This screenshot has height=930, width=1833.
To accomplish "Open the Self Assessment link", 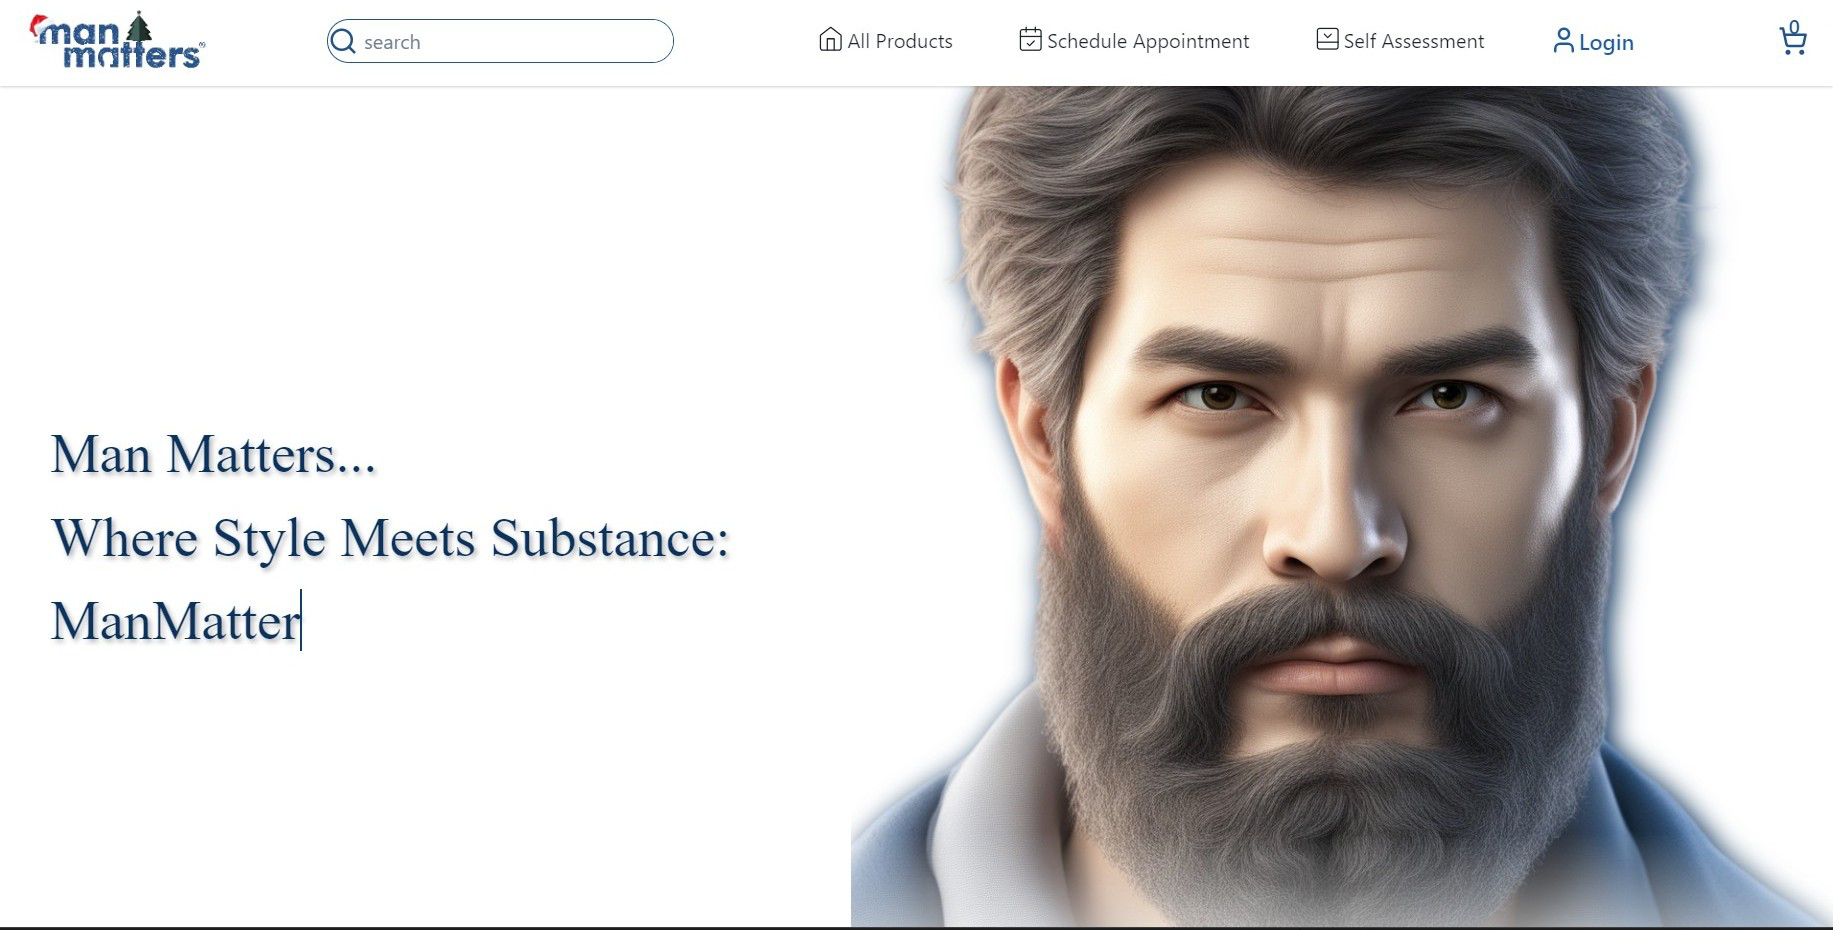I will pyautogui.click(x=1413, y=41).
